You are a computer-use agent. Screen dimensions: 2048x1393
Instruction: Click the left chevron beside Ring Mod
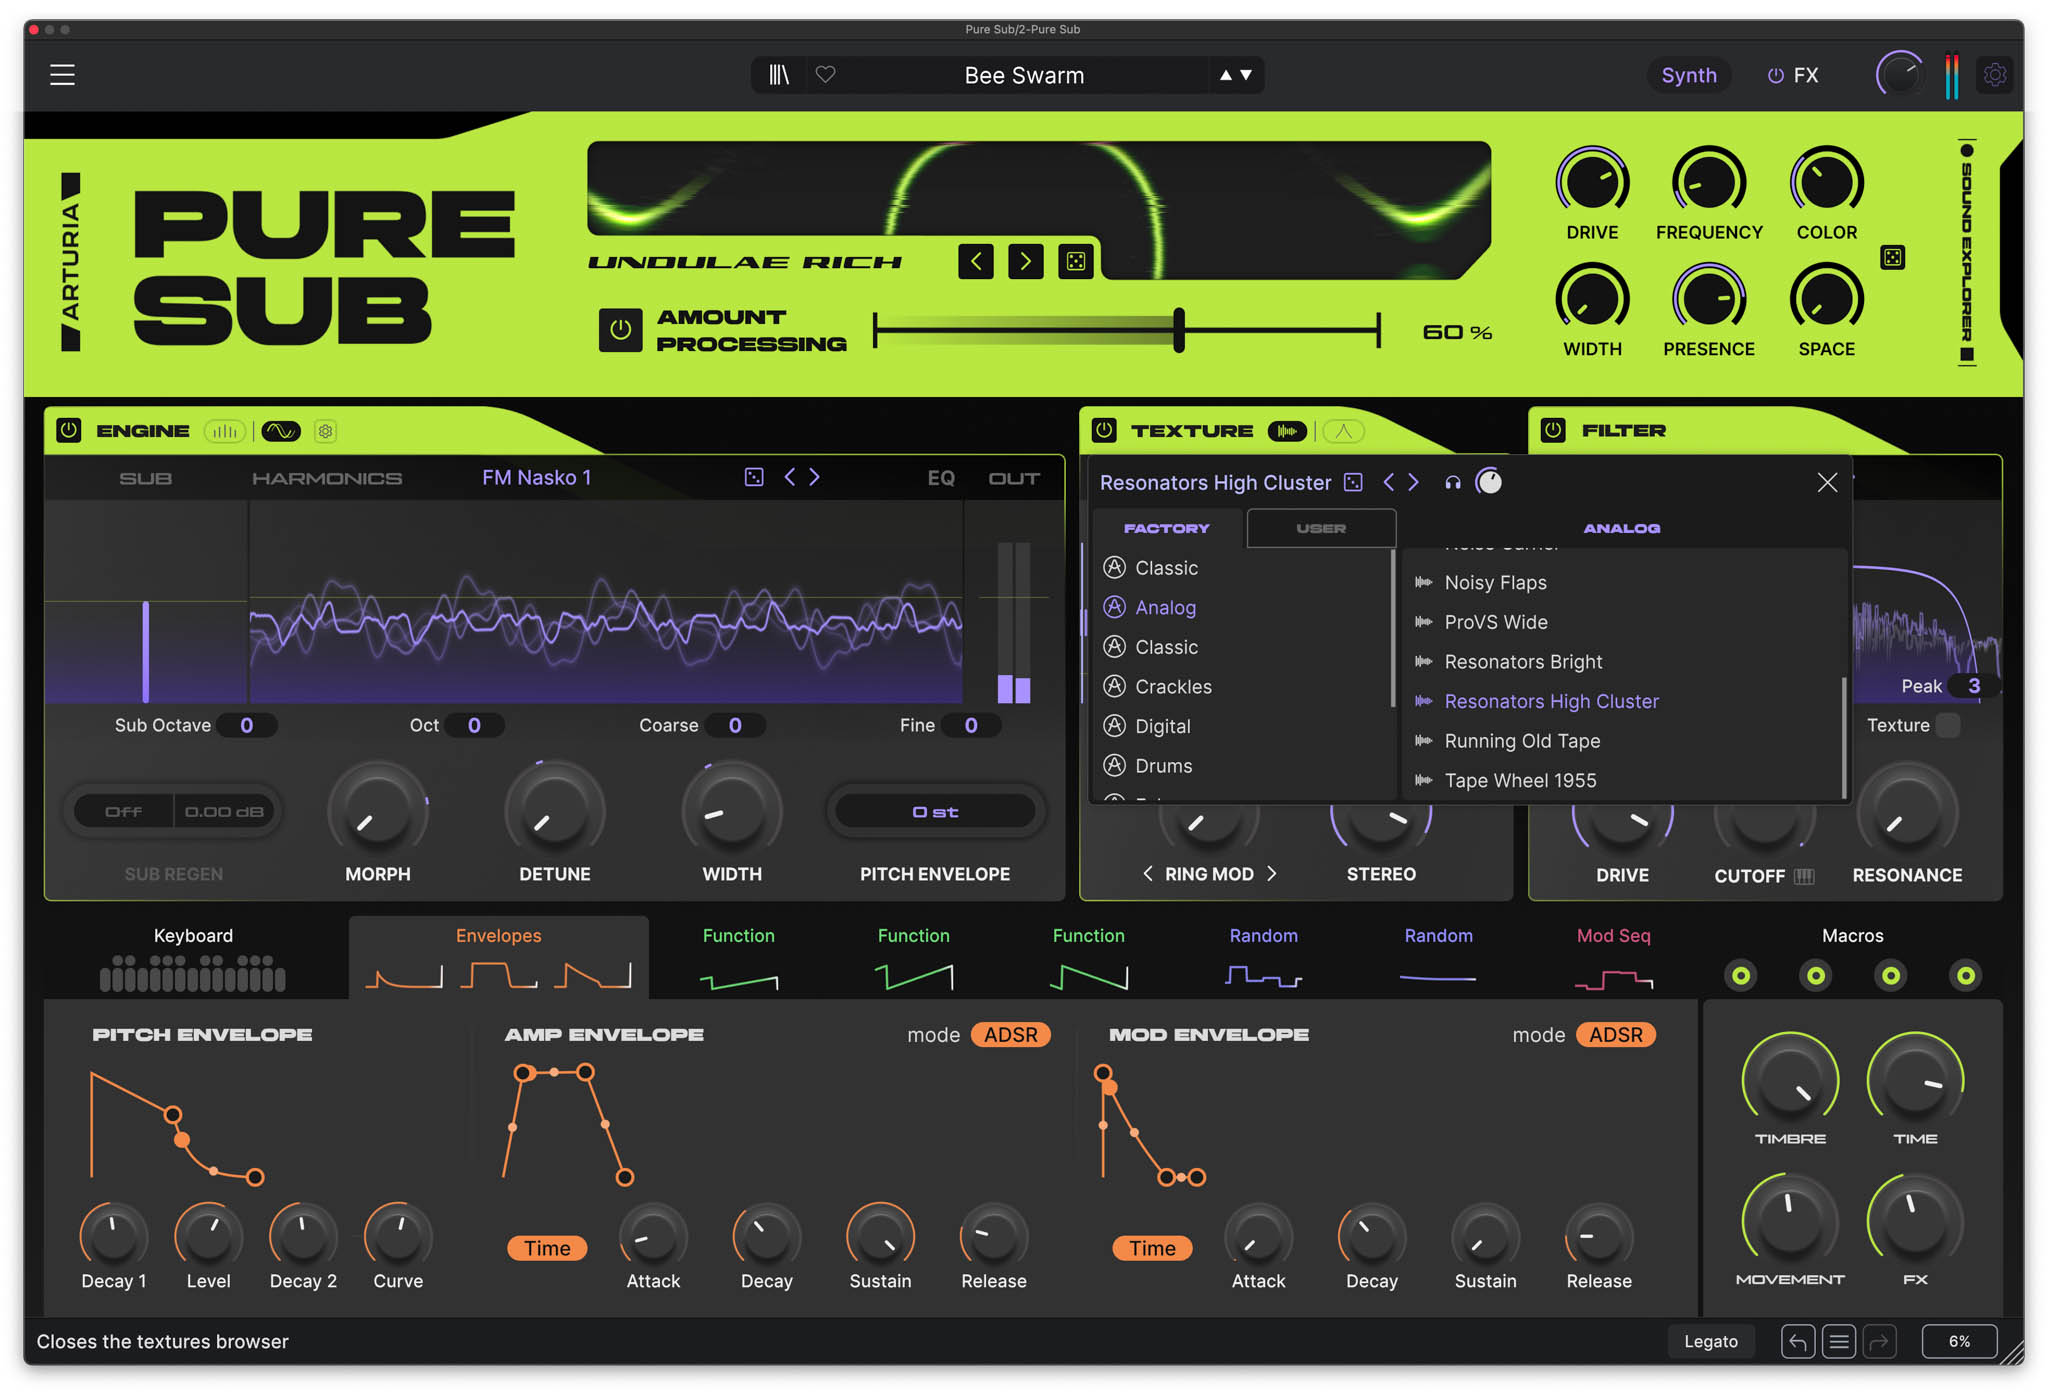pyautogui.click(x=1148, y=873)
